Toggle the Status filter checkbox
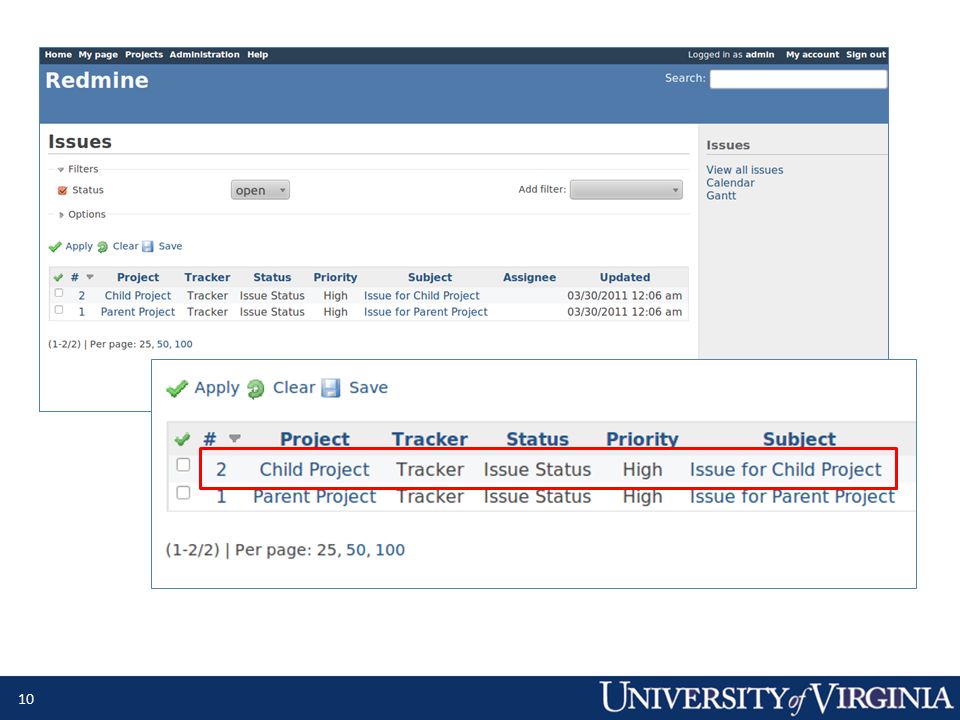Screen dimensions: 960x720 pos(62,190)
